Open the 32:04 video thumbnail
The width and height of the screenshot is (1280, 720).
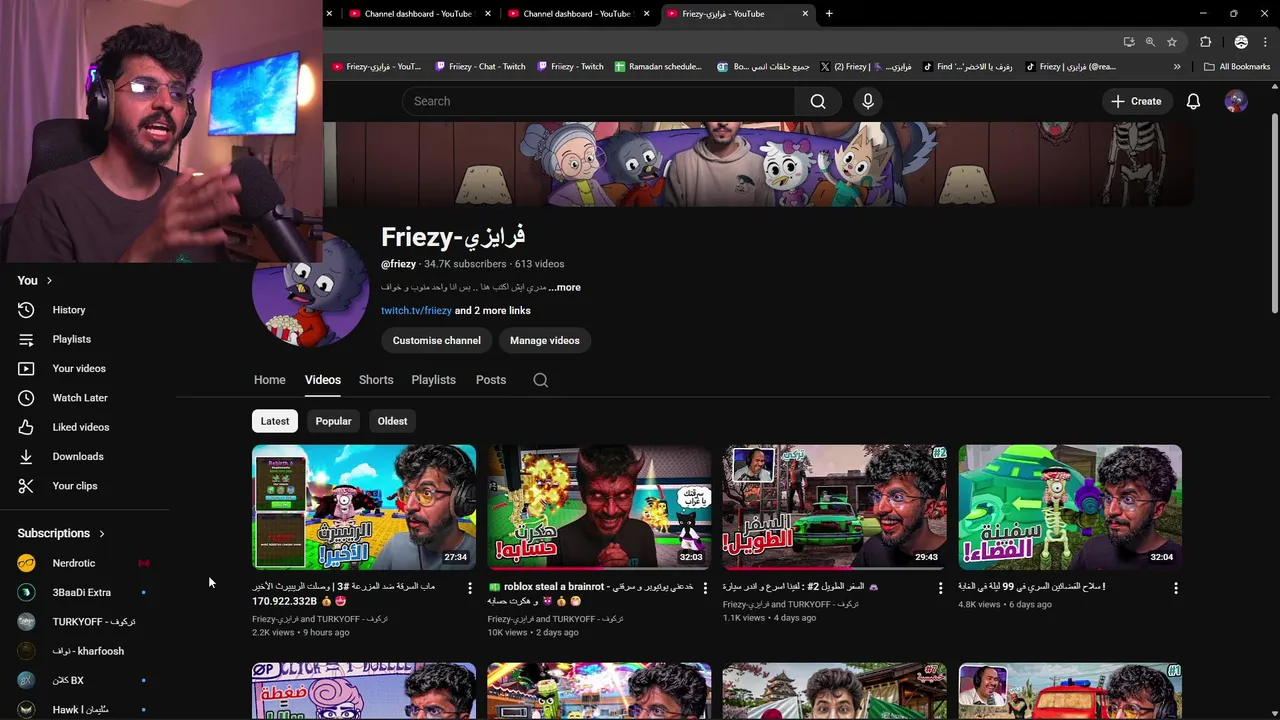[1070, 507]
